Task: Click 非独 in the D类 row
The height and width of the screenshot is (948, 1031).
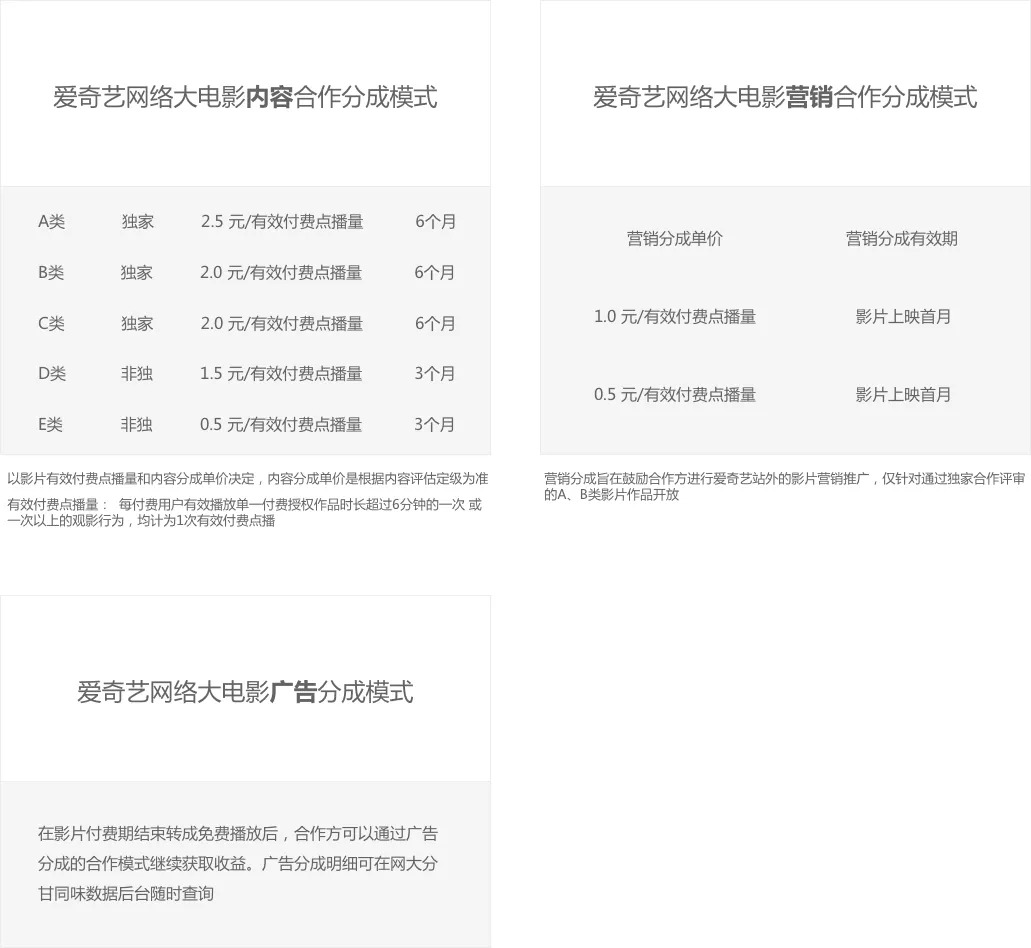Action: click(137, 373)
